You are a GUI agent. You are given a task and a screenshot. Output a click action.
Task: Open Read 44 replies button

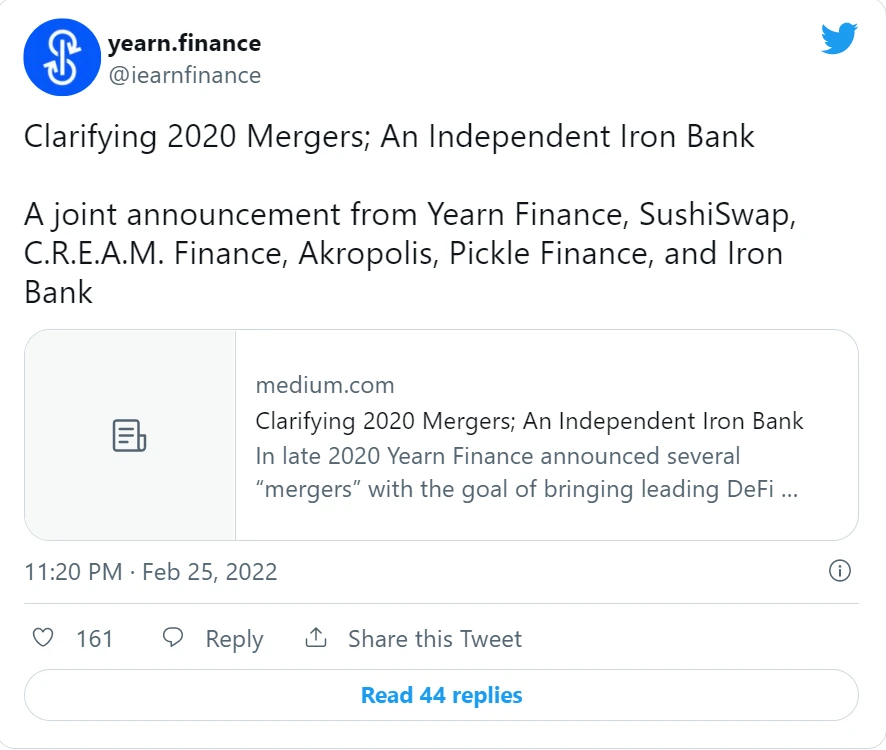441,695
